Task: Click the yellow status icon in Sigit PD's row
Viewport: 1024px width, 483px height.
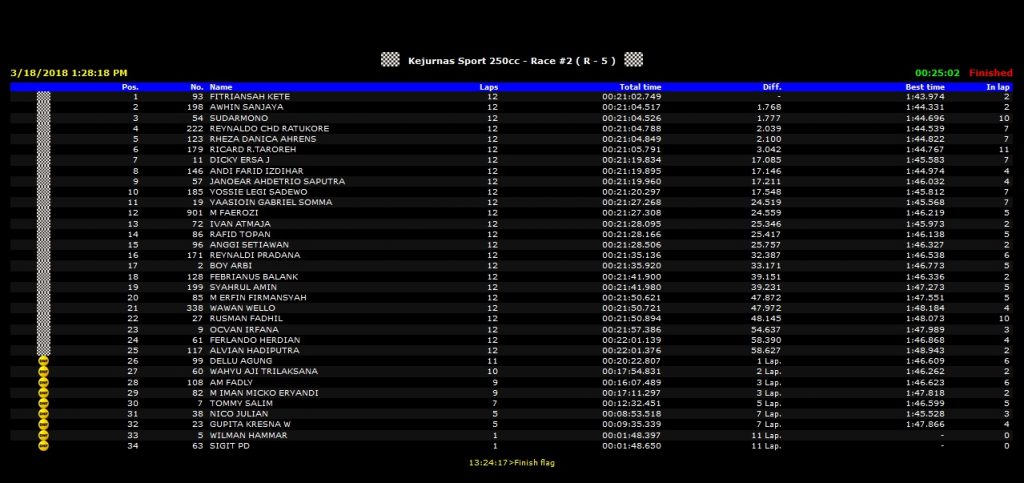Action: pos(43,446)
